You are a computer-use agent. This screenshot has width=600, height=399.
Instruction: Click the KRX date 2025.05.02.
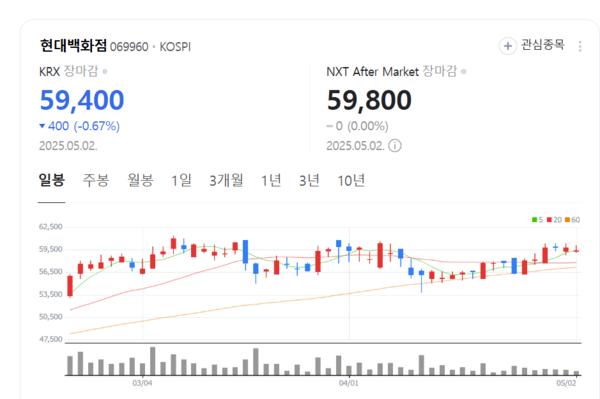pyautogui.click(x=68, y=146)
